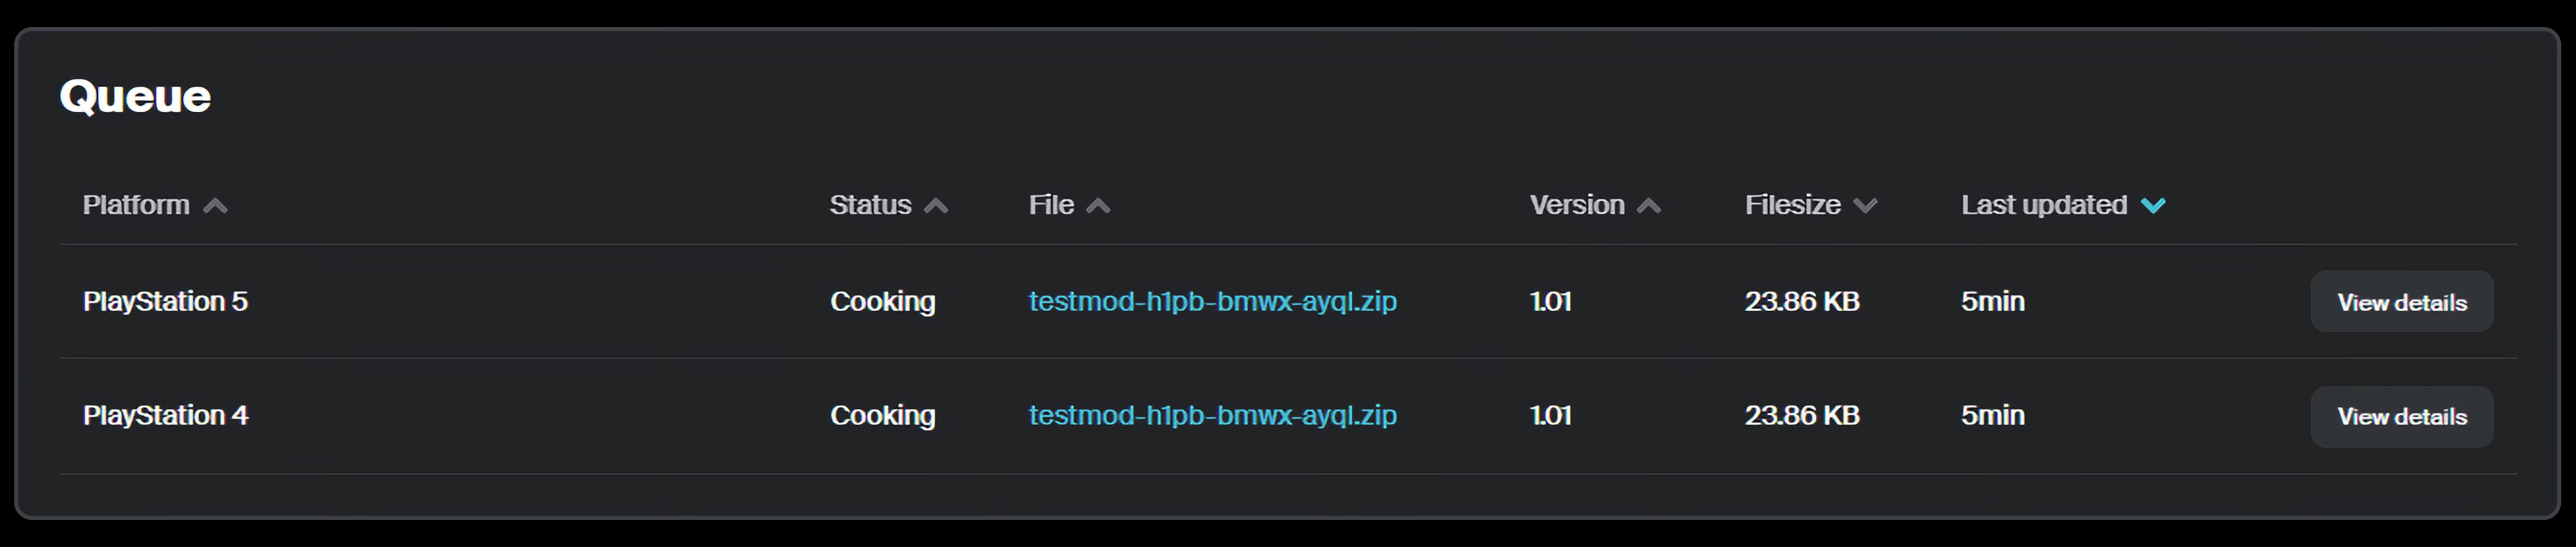The width and height of the screenshot is (2576, 547).
Task: Select the PlayStation 5 platform cell
Action: [165, 301]
